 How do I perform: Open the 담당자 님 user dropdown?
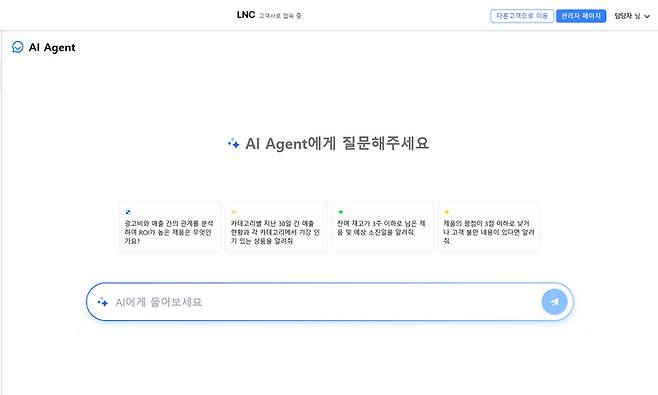click(x=632, y=16)
